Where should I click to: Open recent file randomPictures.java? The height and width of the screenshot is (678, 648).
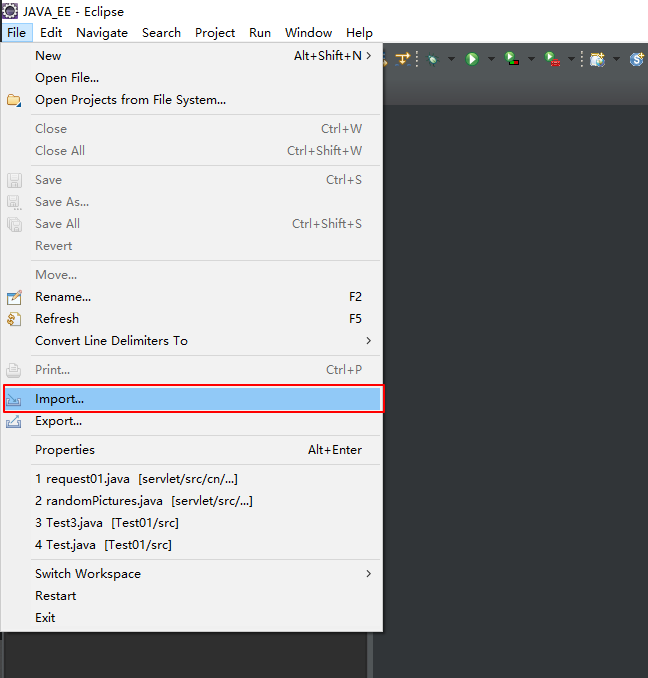[192, 501]
